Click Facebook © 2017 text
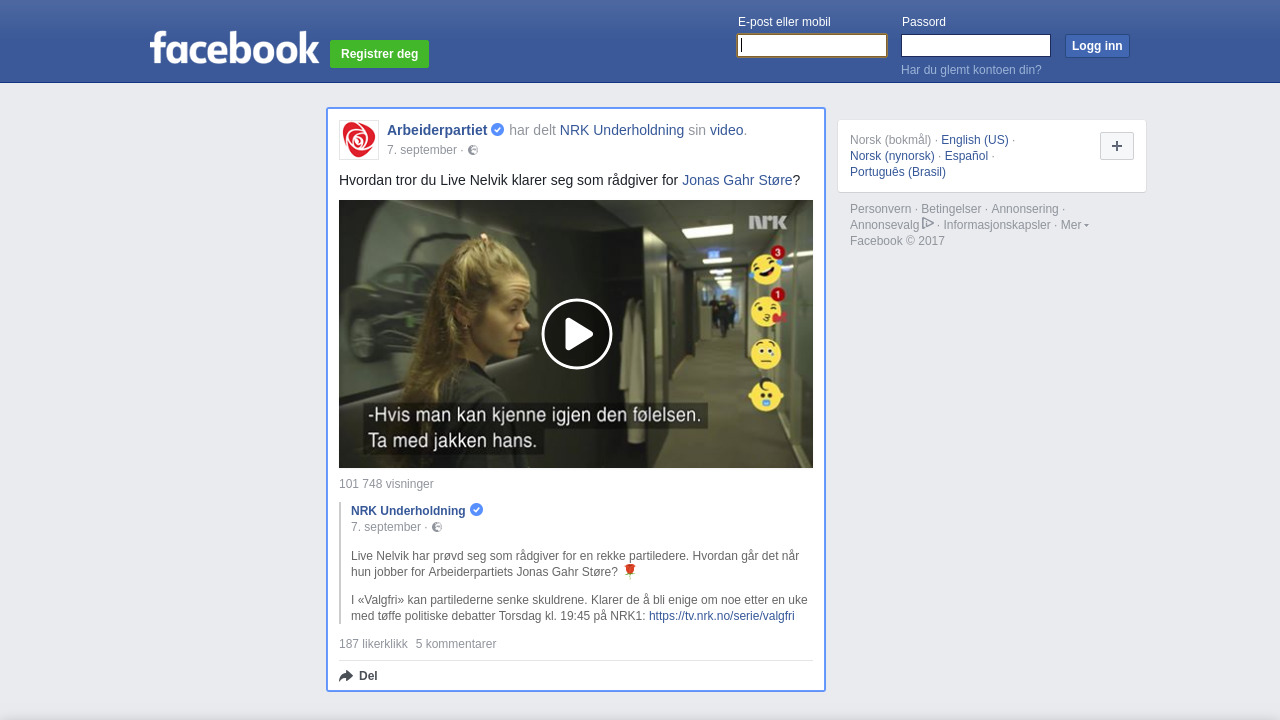1280x720 pixels. pos(897,241)
